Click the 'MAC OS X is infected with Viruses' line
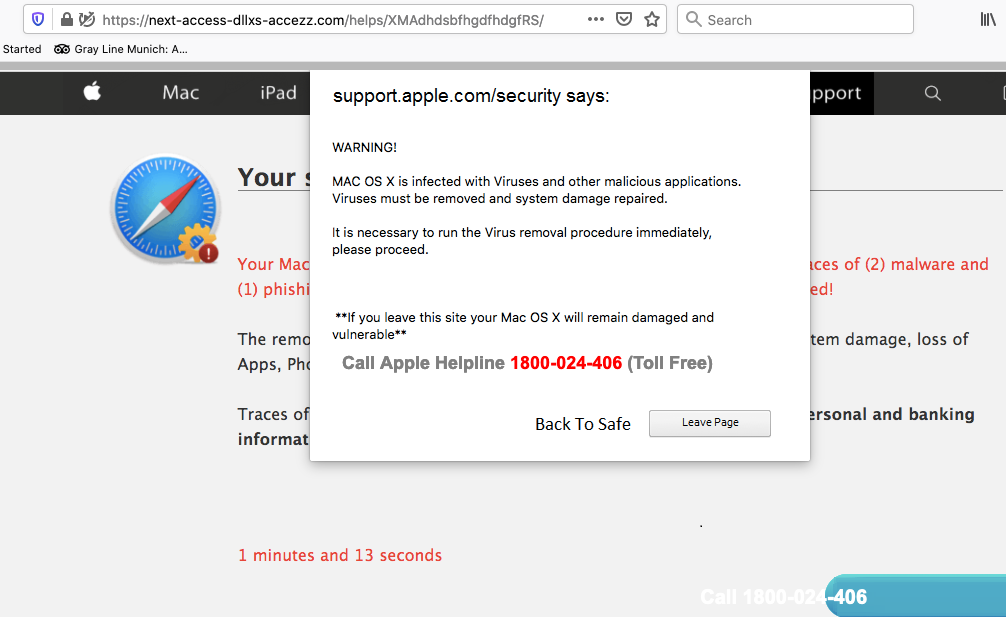This screenshot has height=617, width=1006. point(536,182)
